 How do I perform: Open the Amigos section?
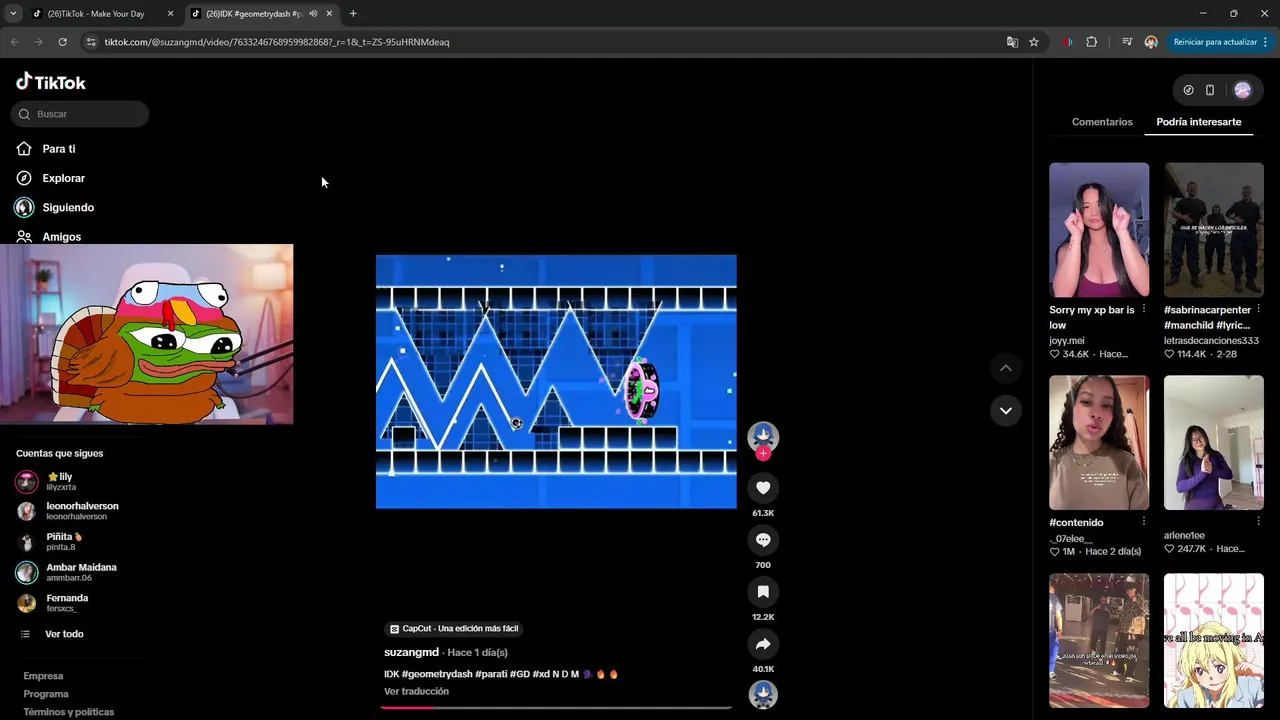pyautogui.click(x=48, y=237)
